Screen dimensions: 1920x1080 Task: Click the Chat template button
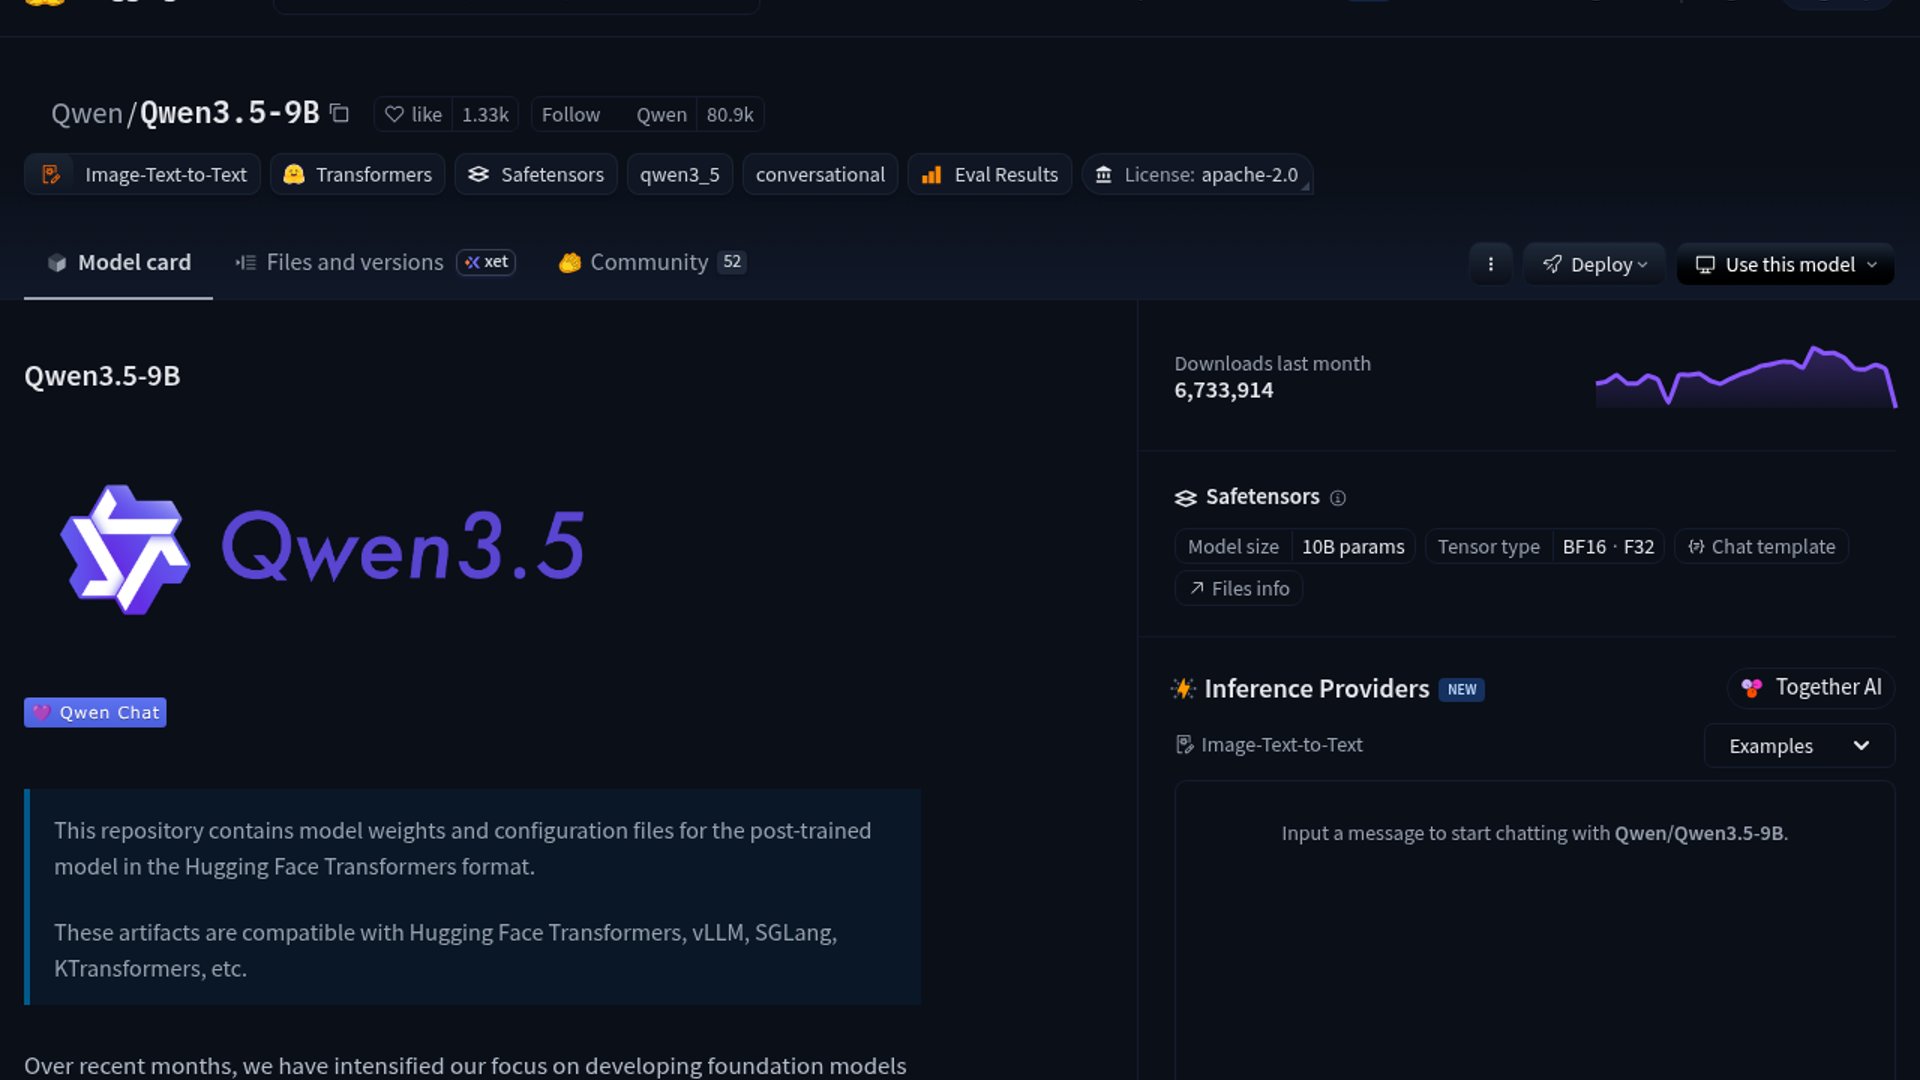(1761, 547)
